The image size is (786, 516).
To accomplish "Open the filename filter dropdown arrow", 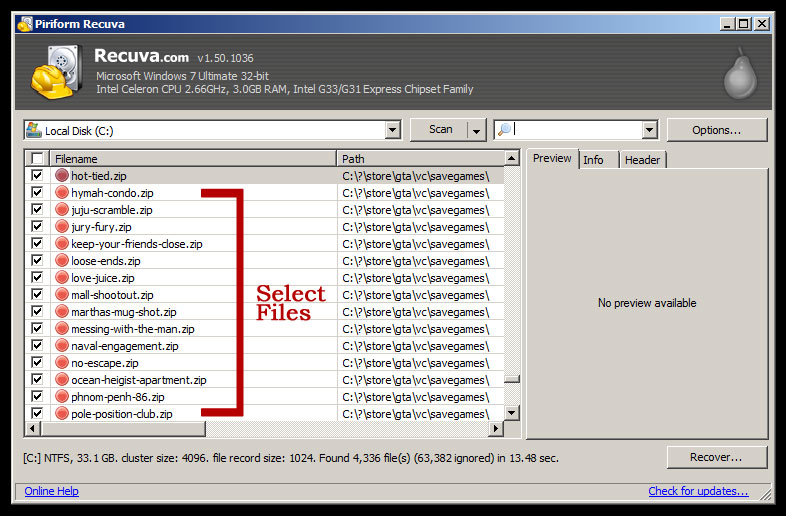I will 650,130.
